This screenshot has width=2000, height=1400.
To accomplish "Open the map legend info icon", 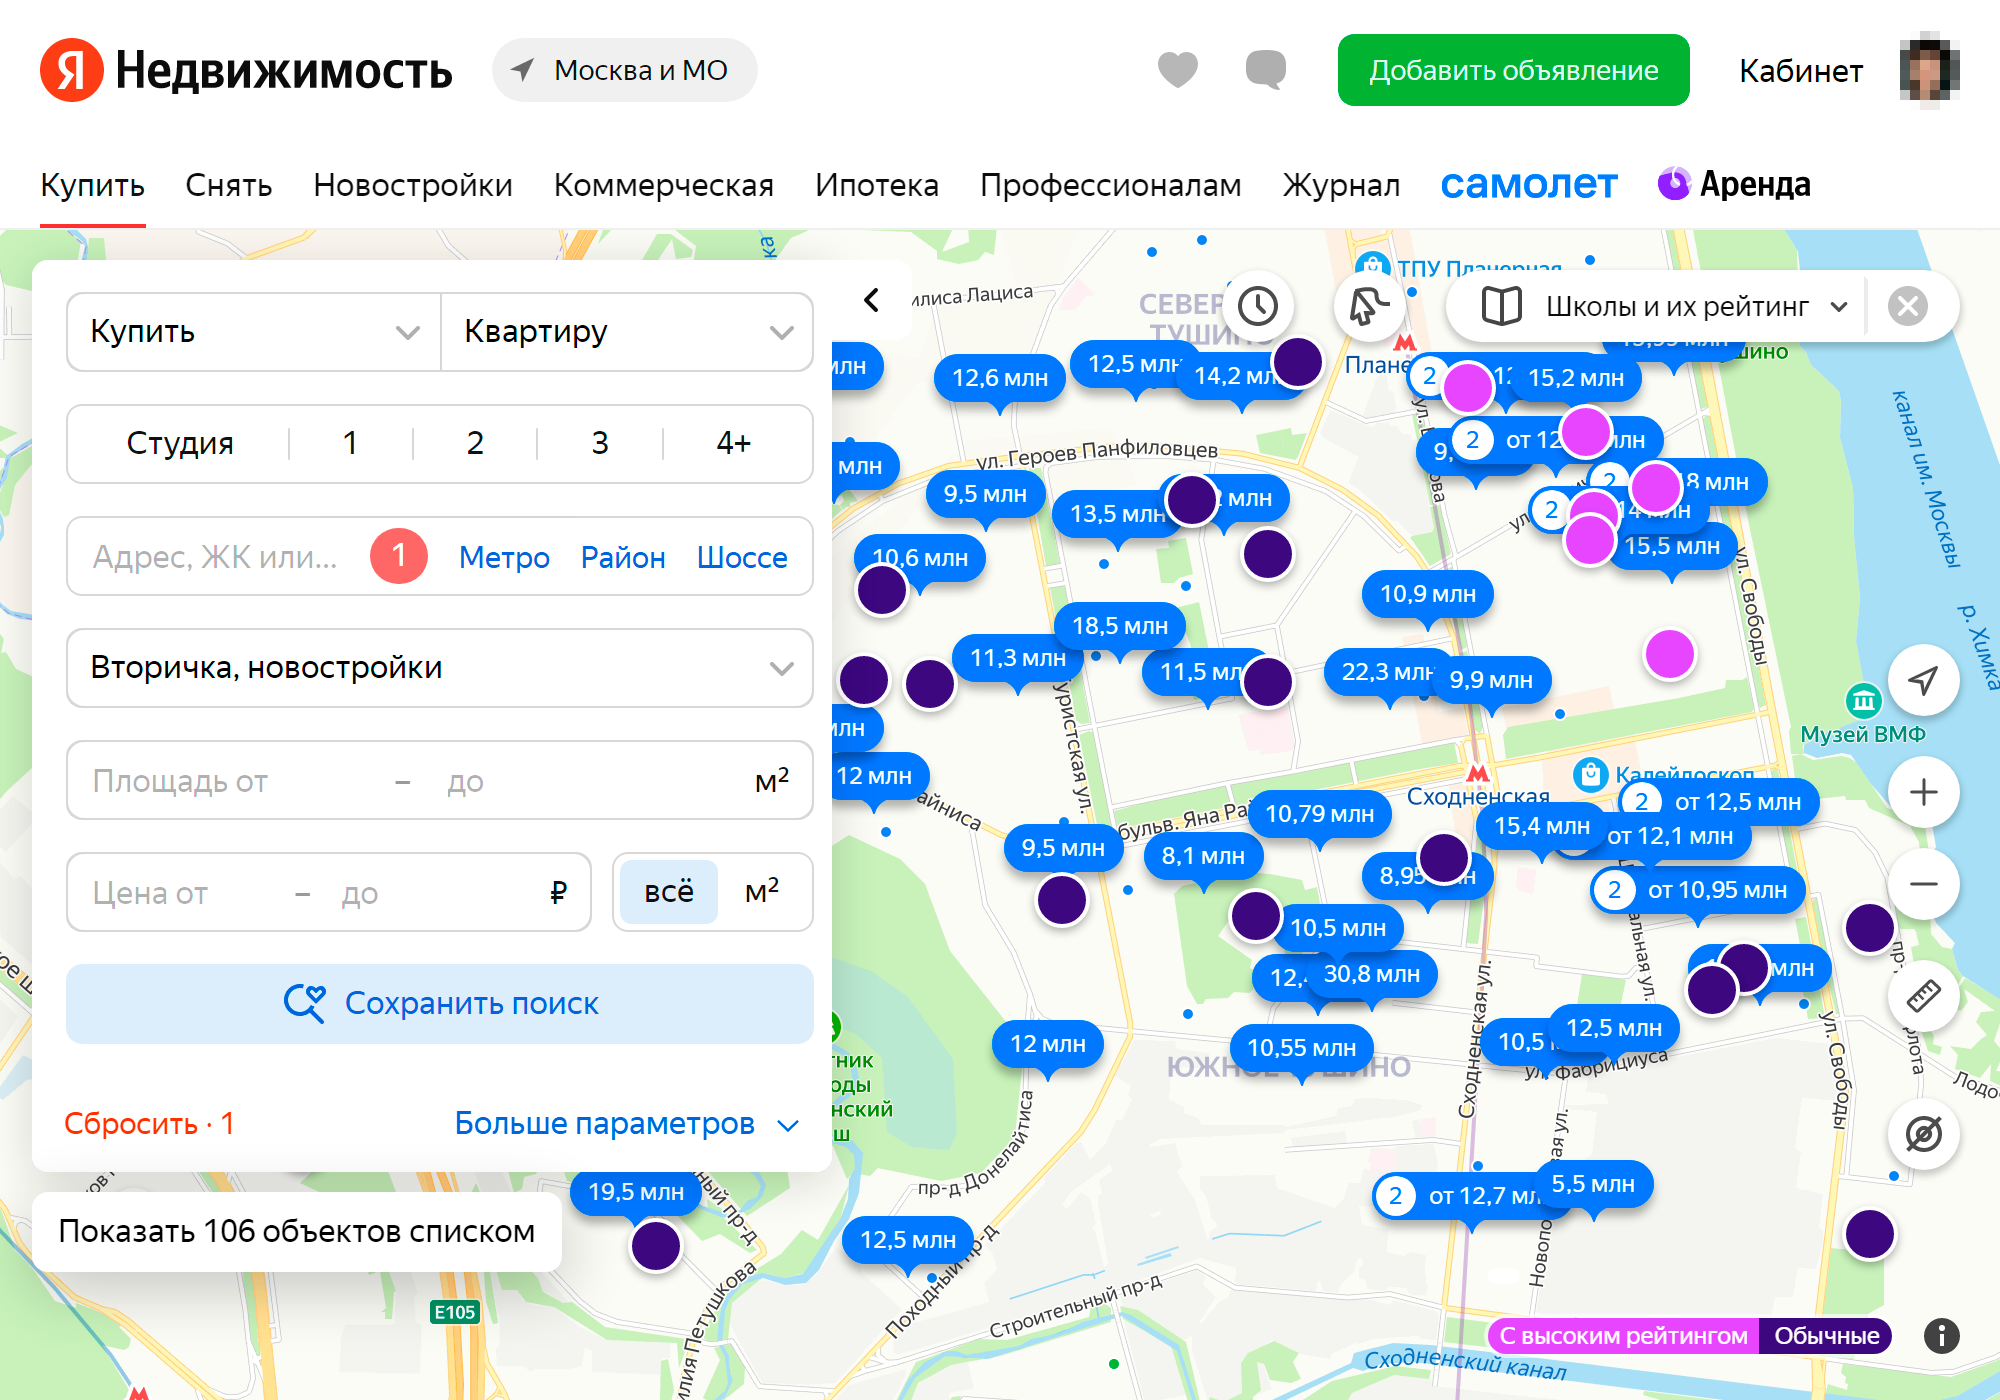I will 1941,1336.
